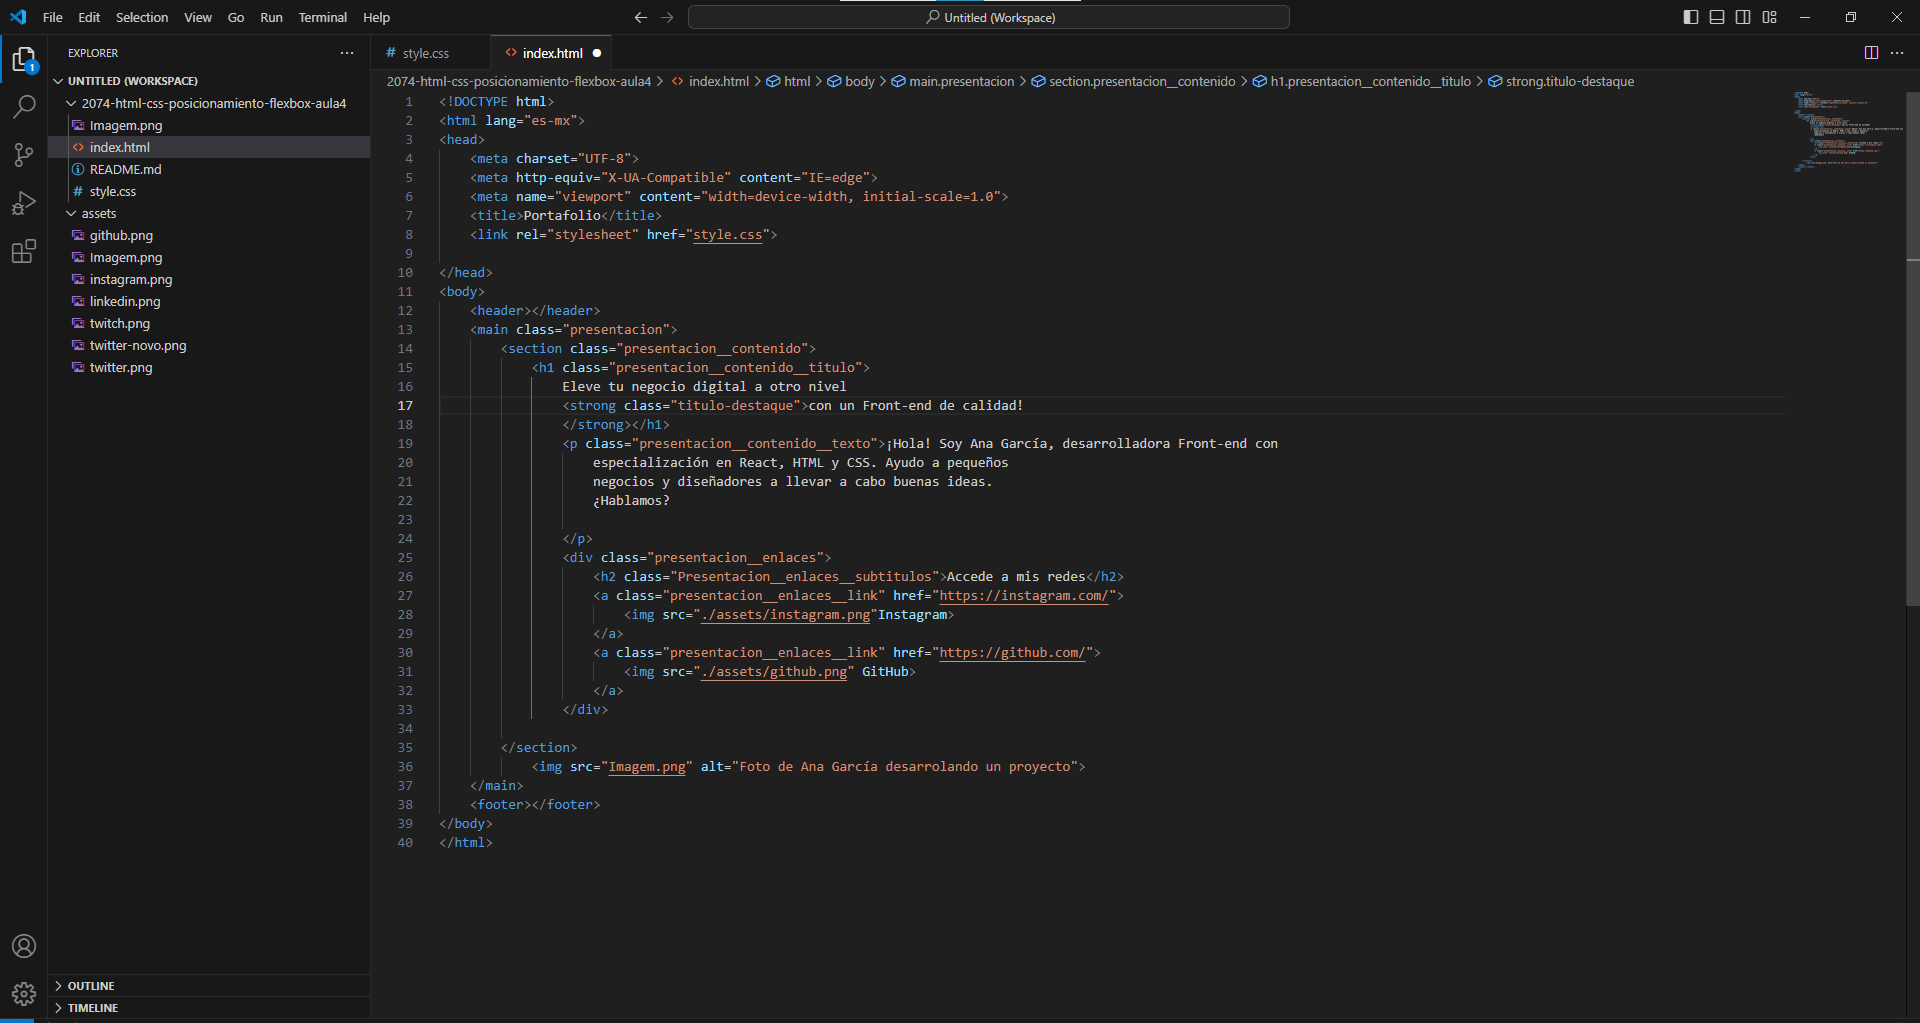Follow the ./assets/github.png path link
The image size is (1920, 1023).
(x=775, y=672)
